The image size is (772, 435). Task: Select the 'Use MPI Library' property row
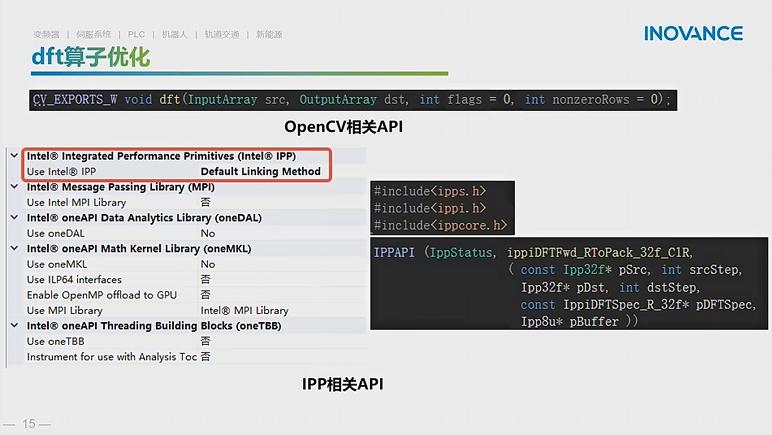coord(196,311)
